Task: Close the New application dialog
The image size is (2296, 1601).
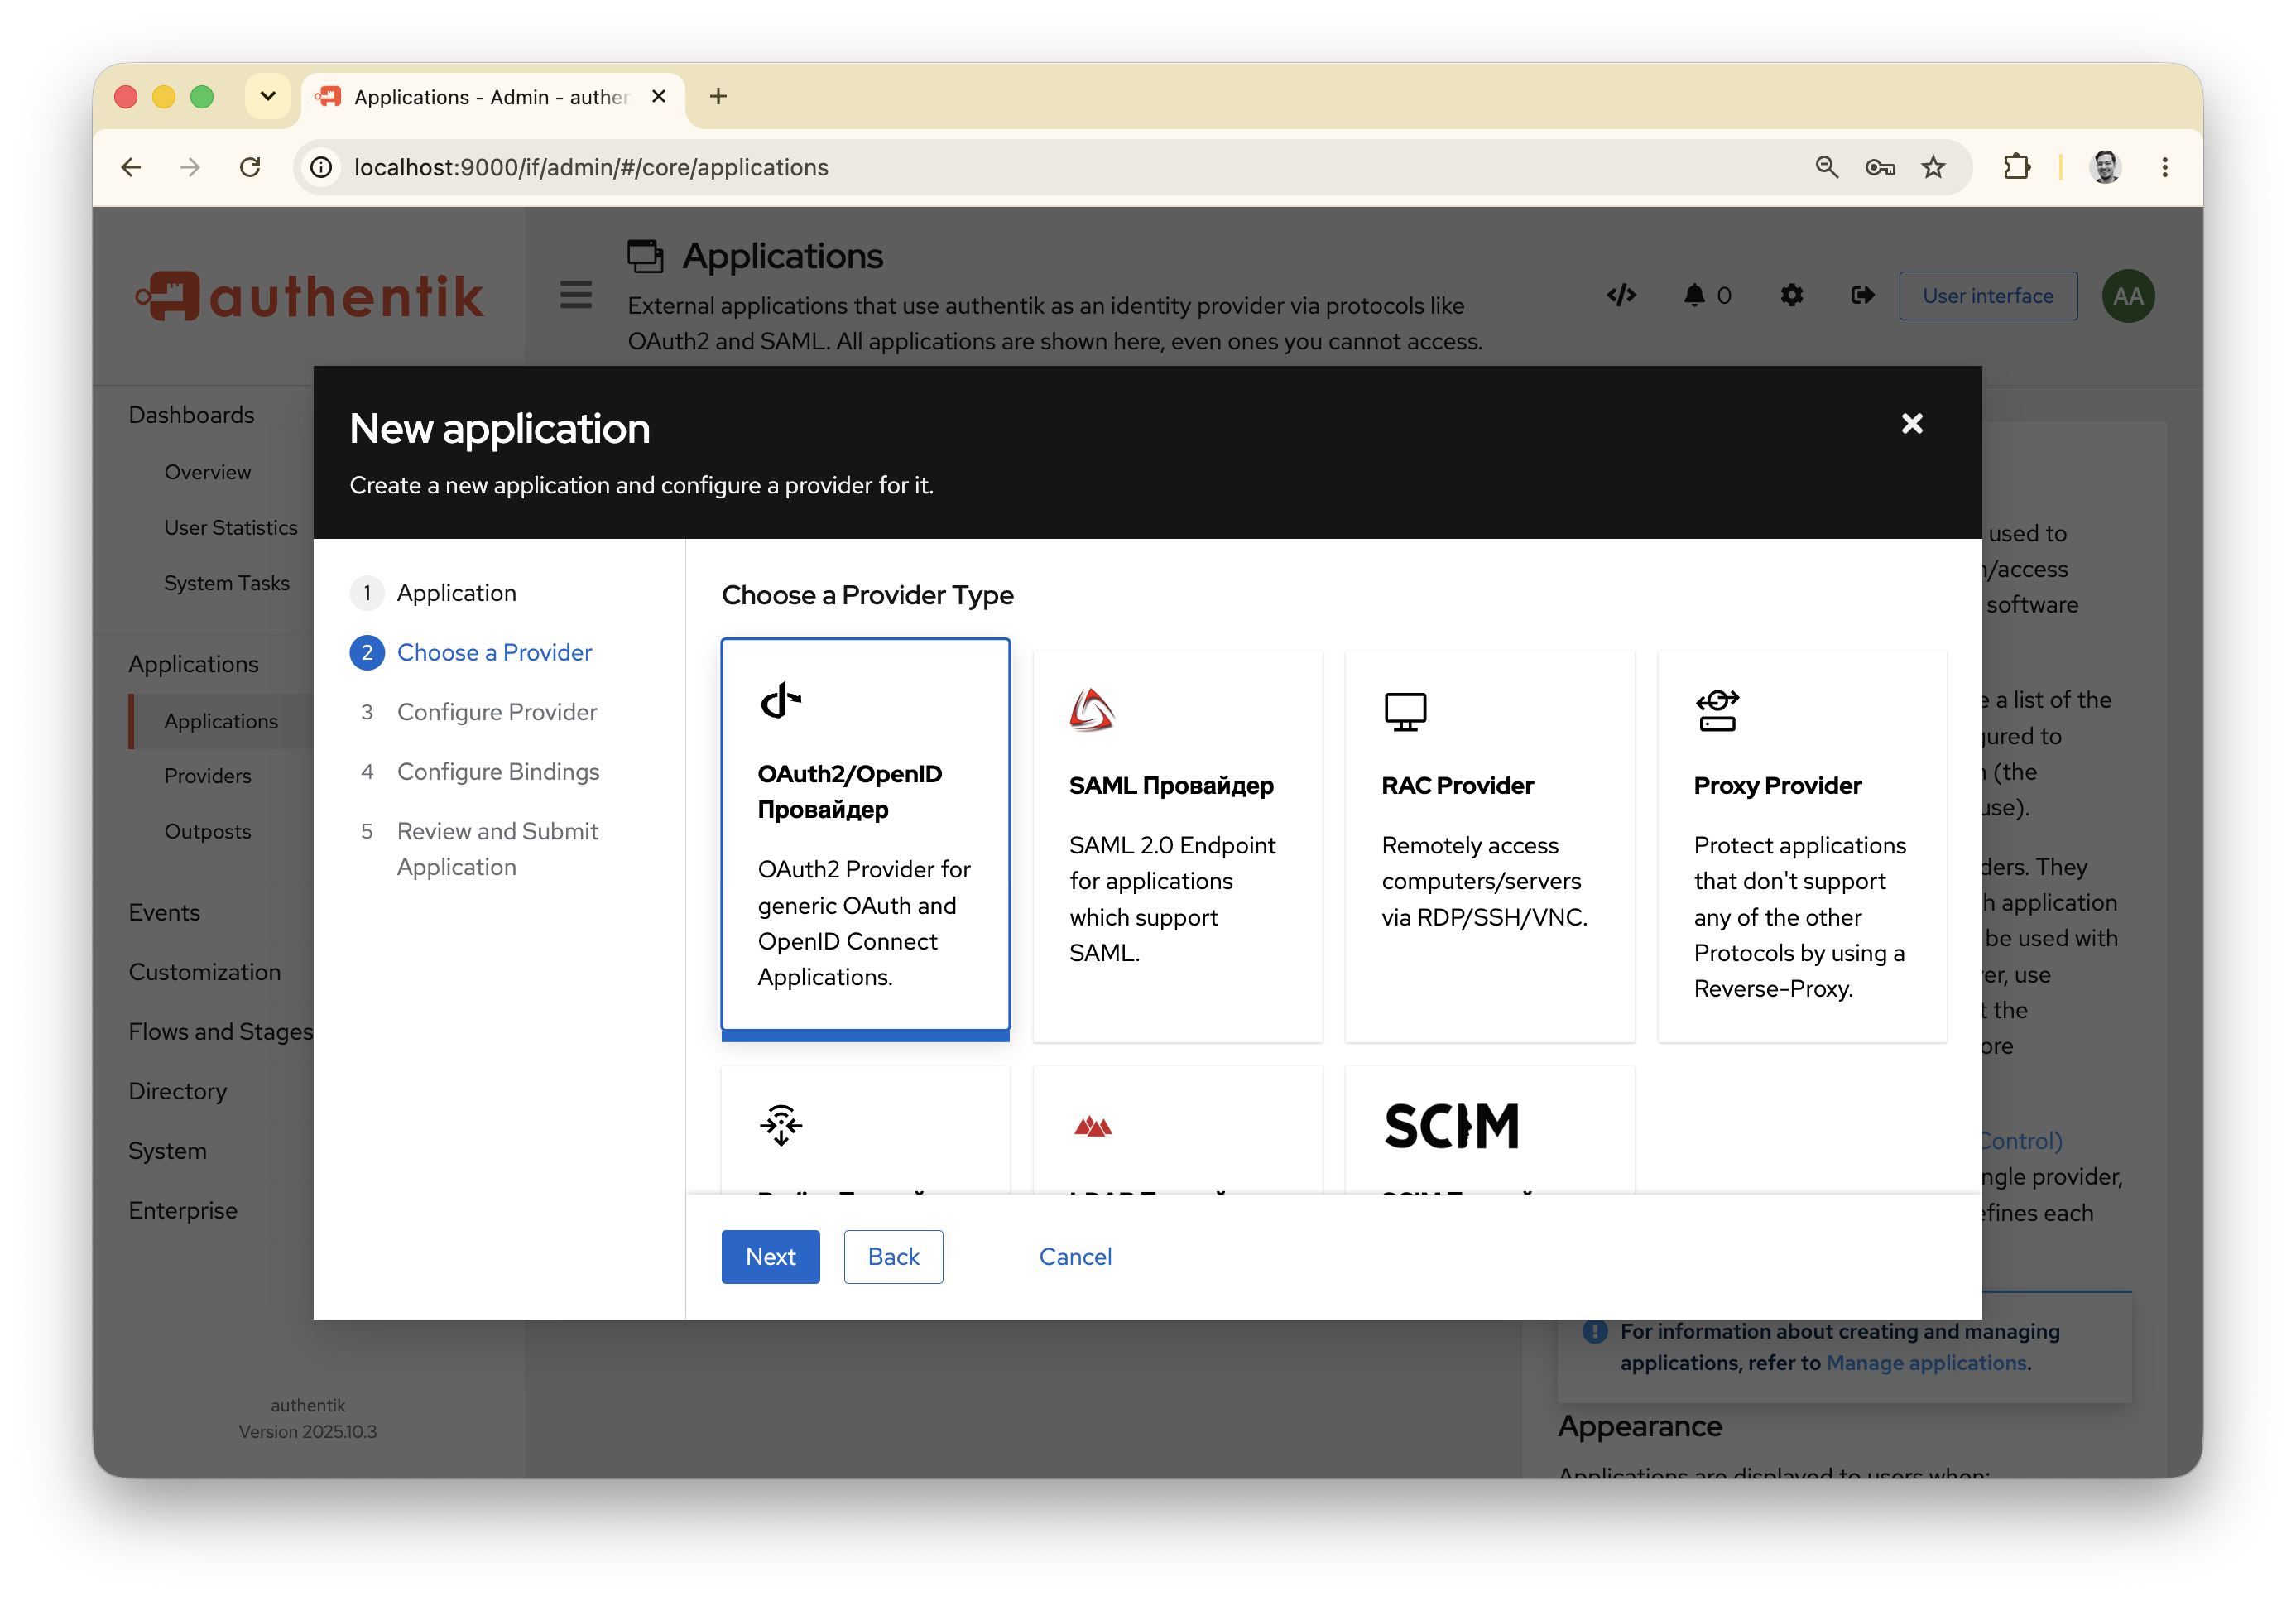Action: pyautogui.click(x=1912, y=423)
